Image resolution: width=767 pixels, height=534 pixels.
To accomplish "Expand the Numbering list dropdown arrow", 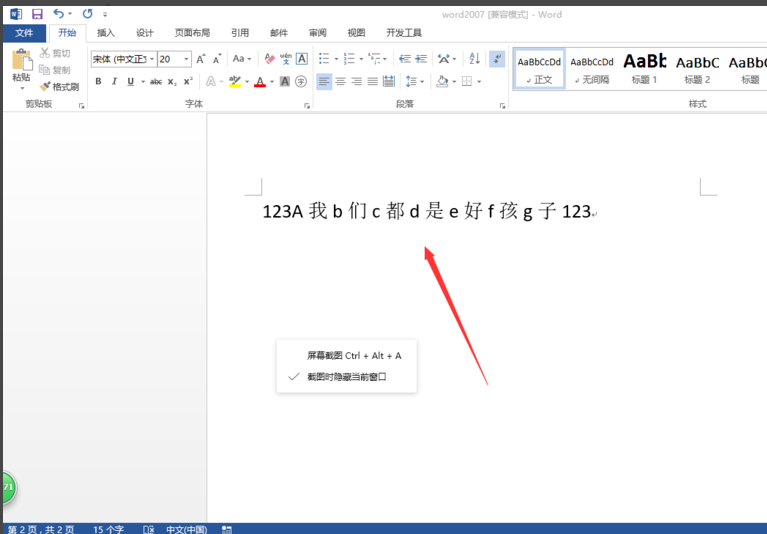I will click(361, 59).
